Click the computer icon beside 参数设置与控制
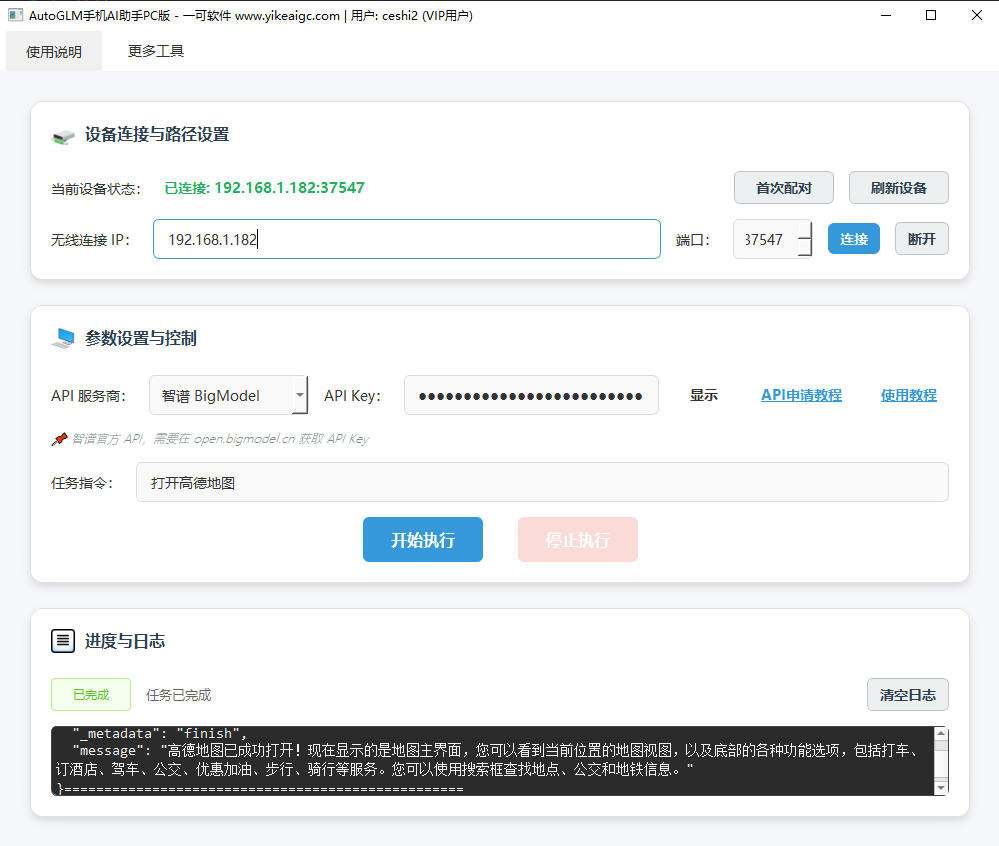The width and height of the screenshot is (999, 846). coord(63,338)
